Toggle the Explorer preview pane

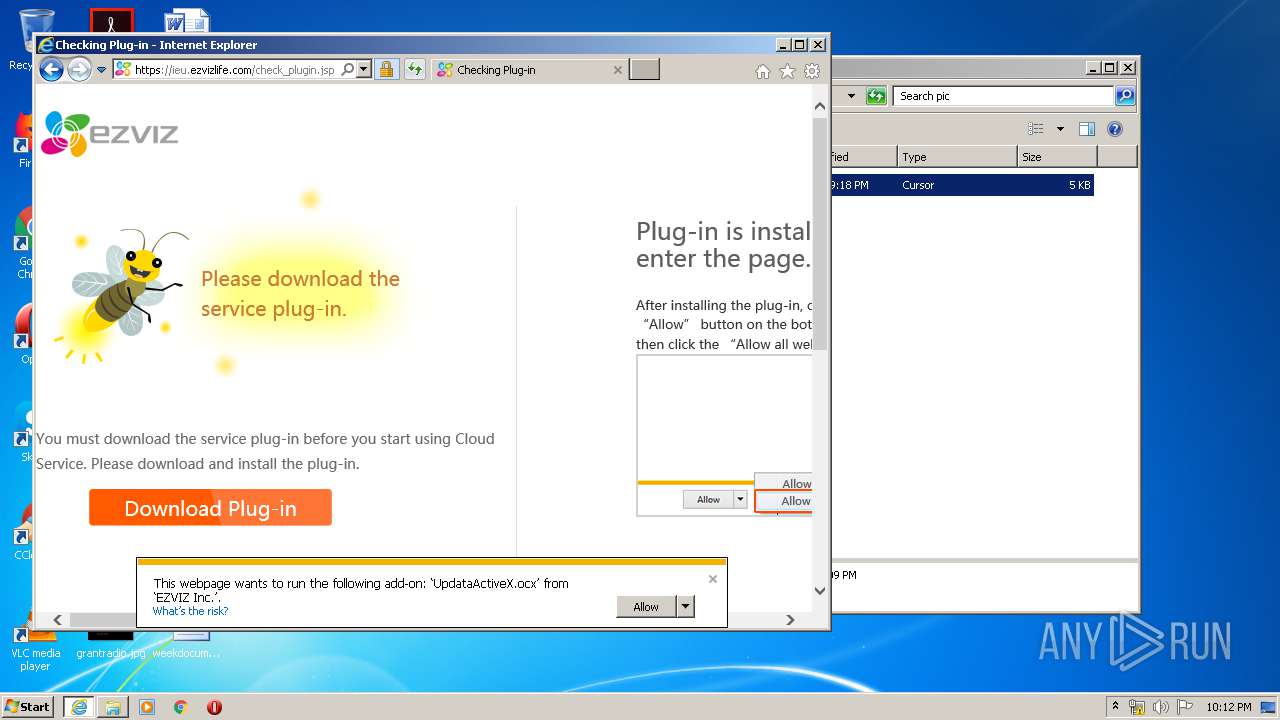[1087, 129]
